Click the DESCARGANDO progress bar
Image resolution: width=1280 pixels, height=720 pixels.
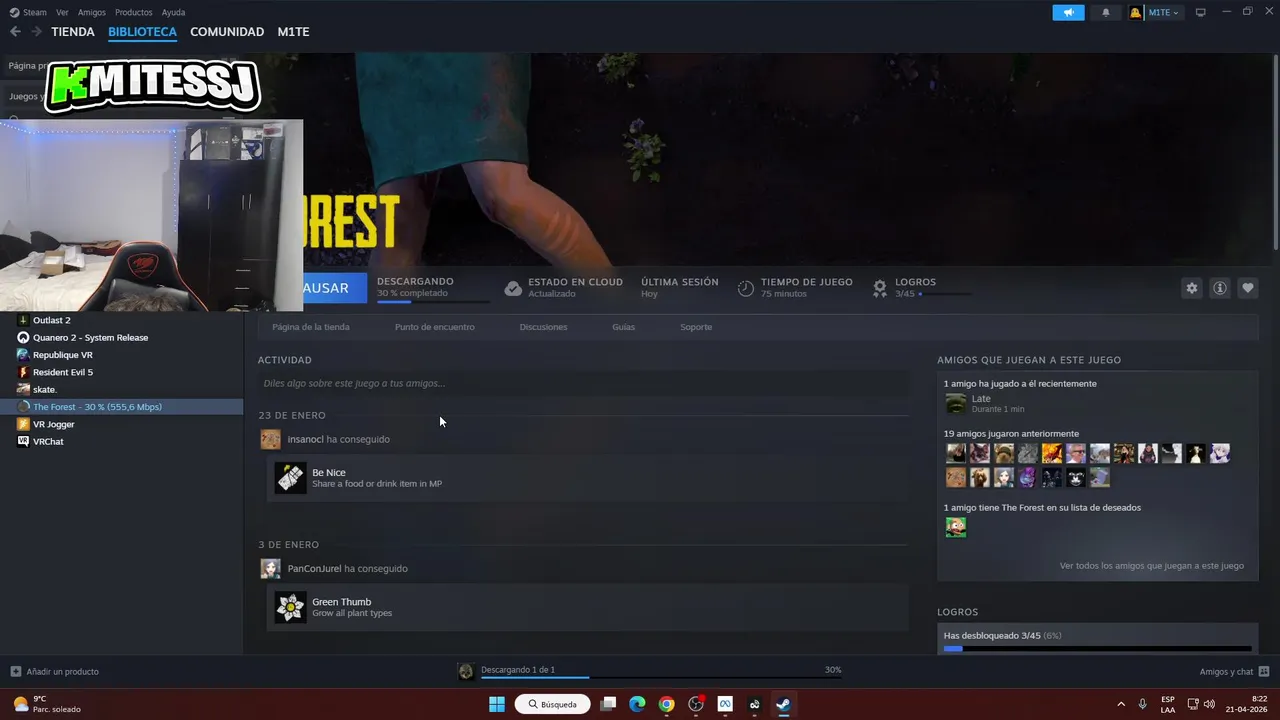click(x=433, y=301)
